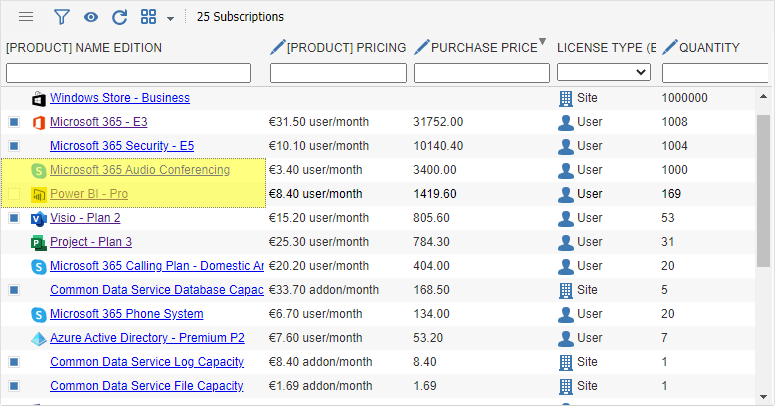
Task: Expand the view options dropdown arrow
Action: click(171, 19)
